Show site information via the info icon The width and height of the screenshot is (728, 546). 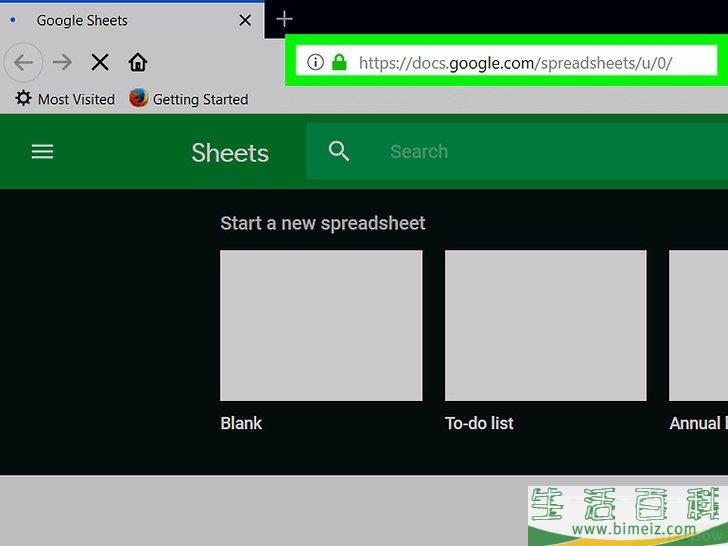(315, 62)
